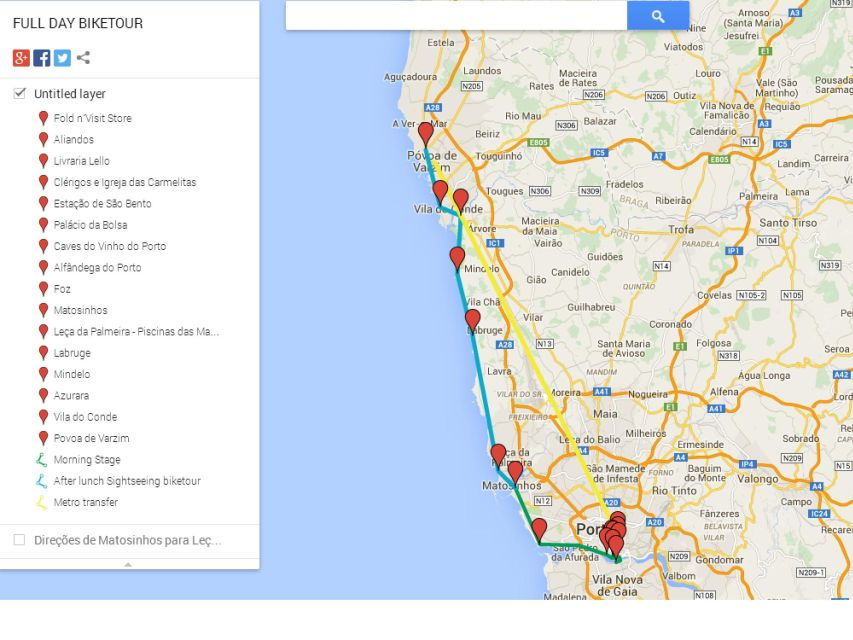Select Palácio da Bolsa list entry
Image resolution: width=853 pixels, height=640 pixels.
pyautogui.click(x=90, y=225)
